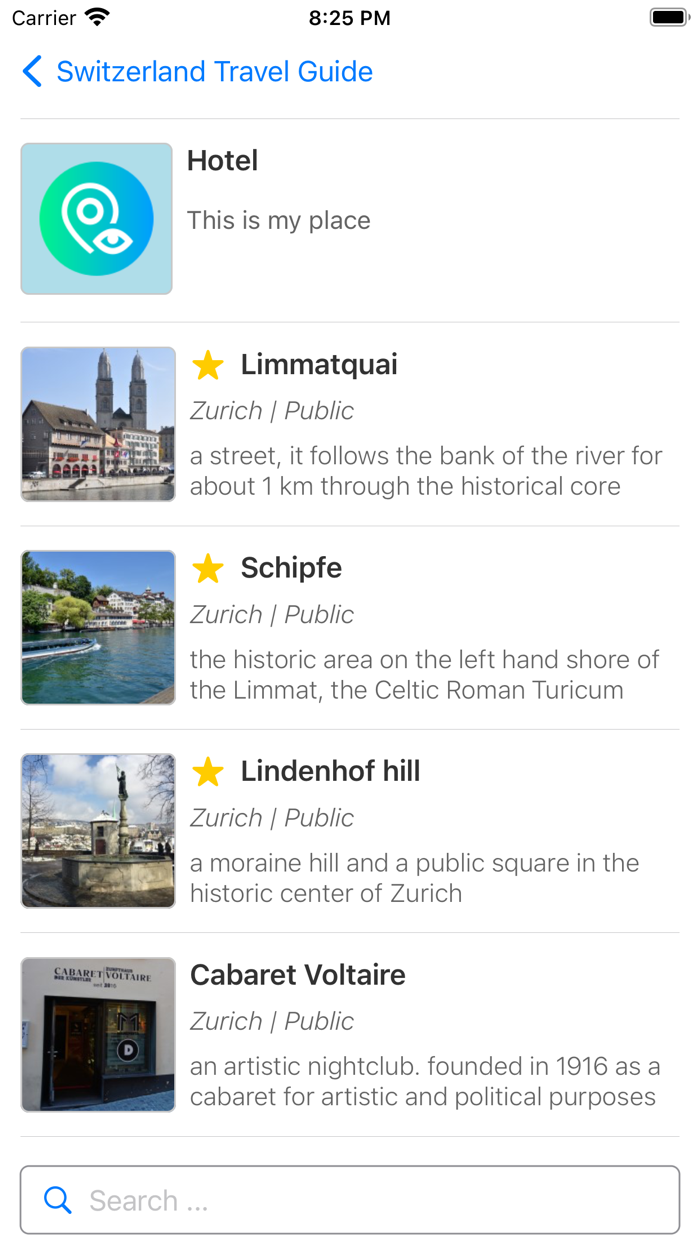Open the Switzerland Travel Guide link
The image size is (700, 1244).
[x=216, y=72]
